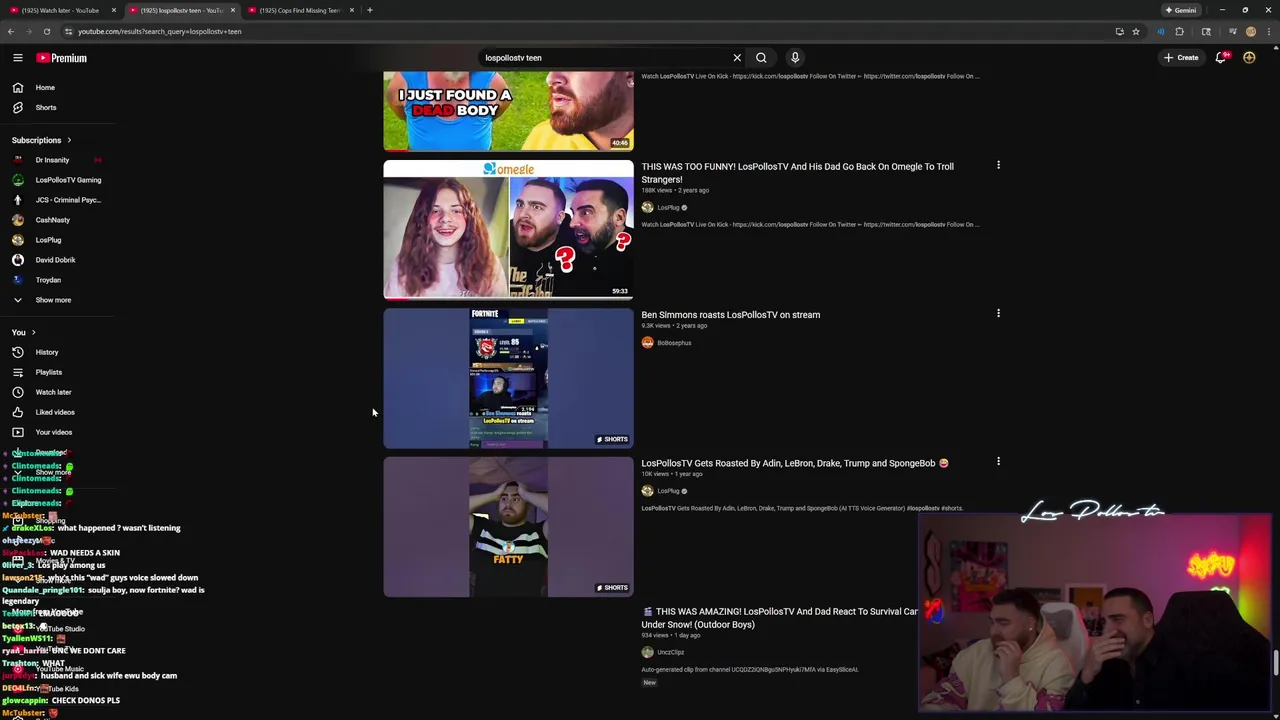Play the Omegle video thumbnail
Image resolution: width=1280 pixels, height=720 pixels.
pyautogui.click(x=508, y=230)
